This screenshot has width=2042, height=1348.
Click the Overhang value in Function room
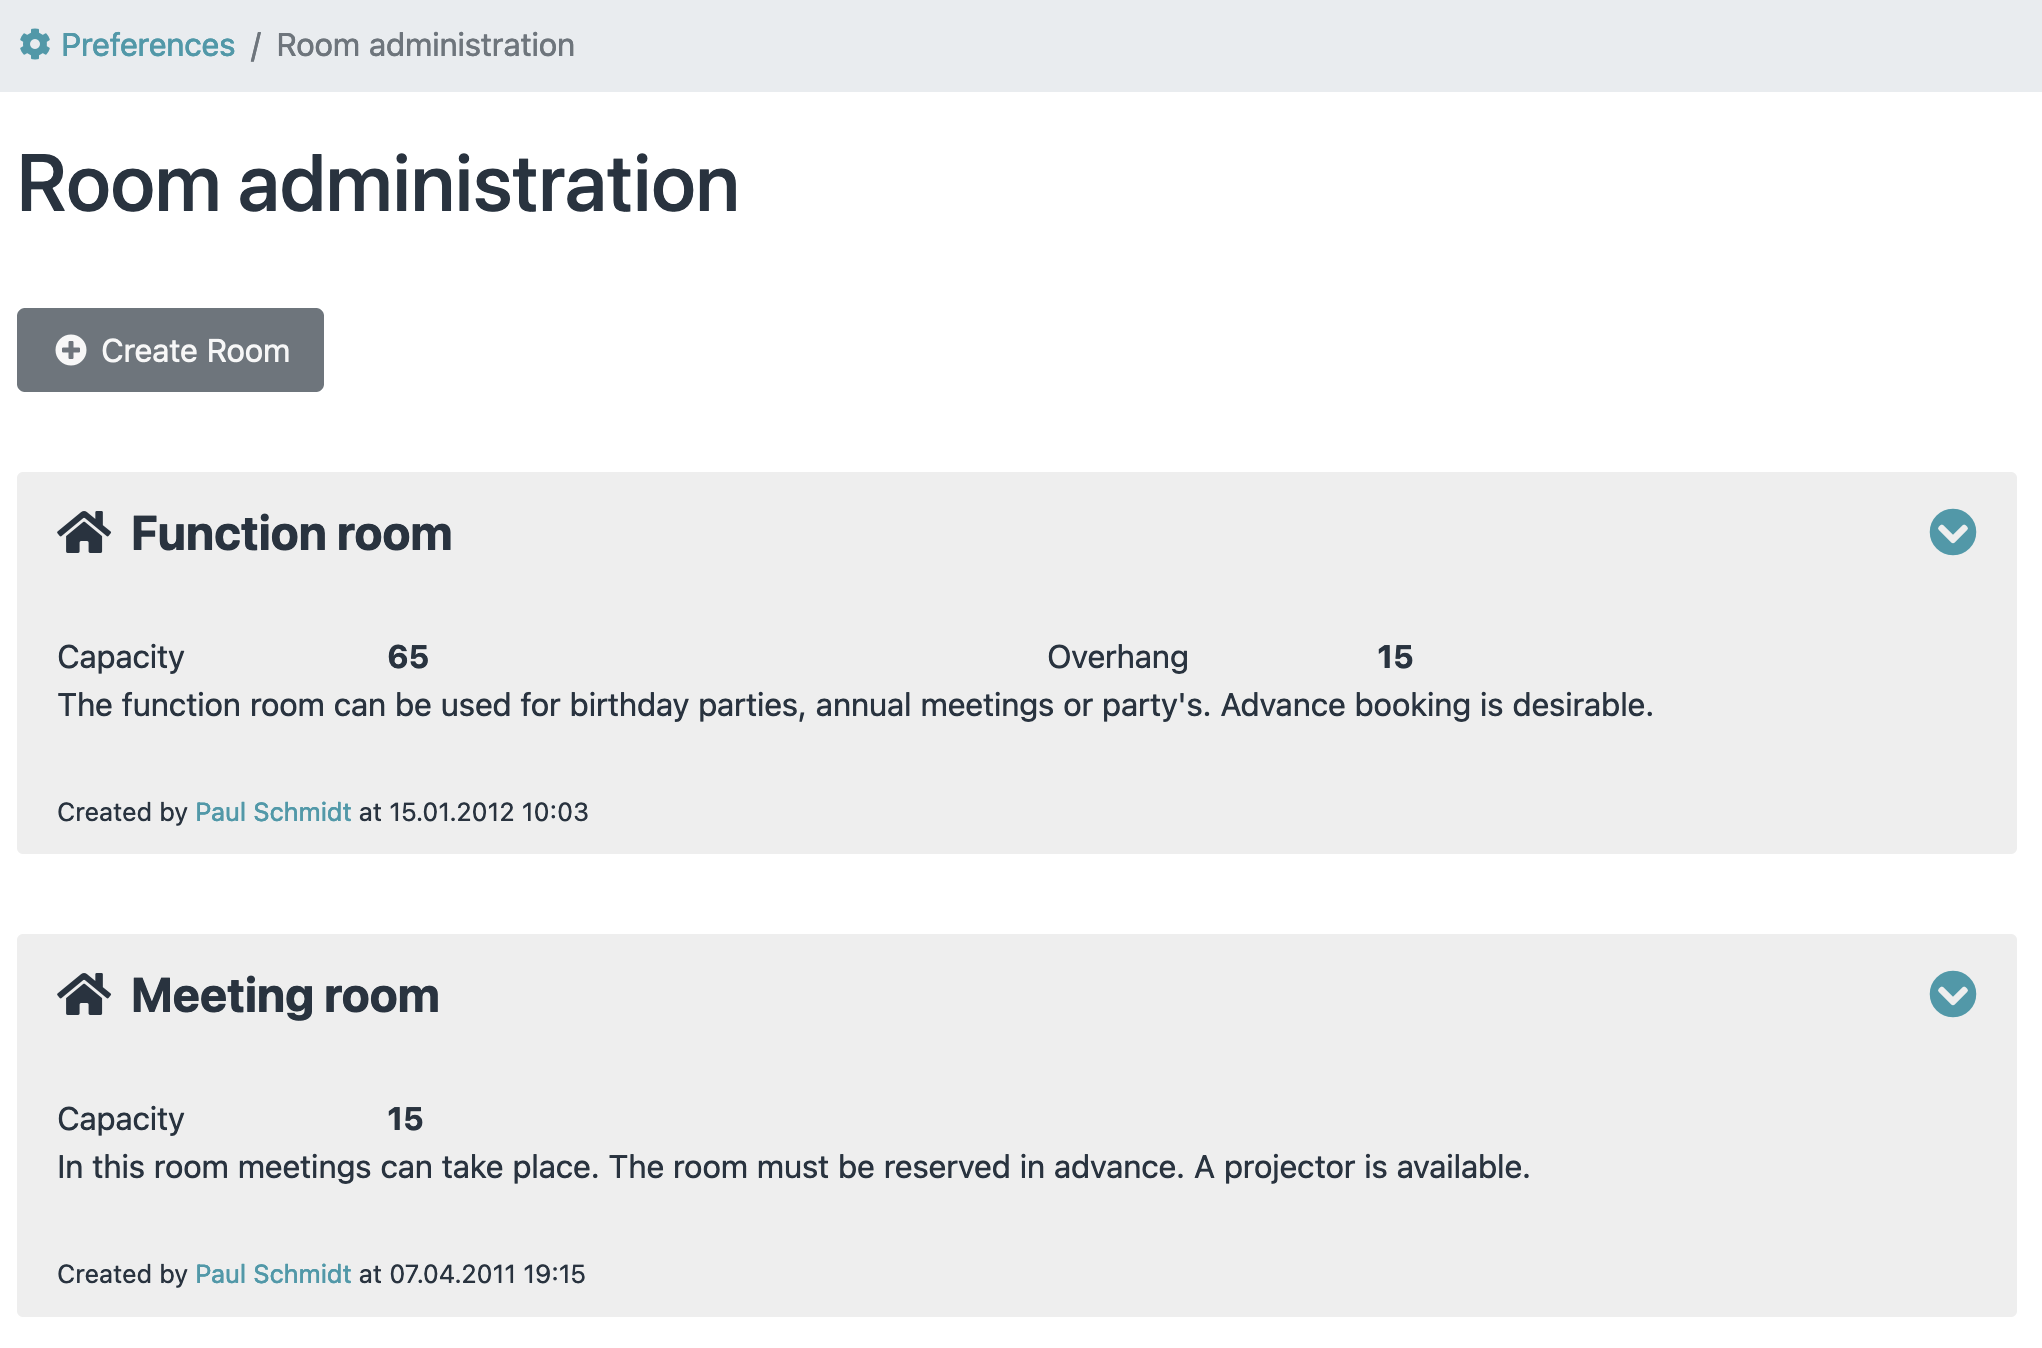[x=1394, y=657]
